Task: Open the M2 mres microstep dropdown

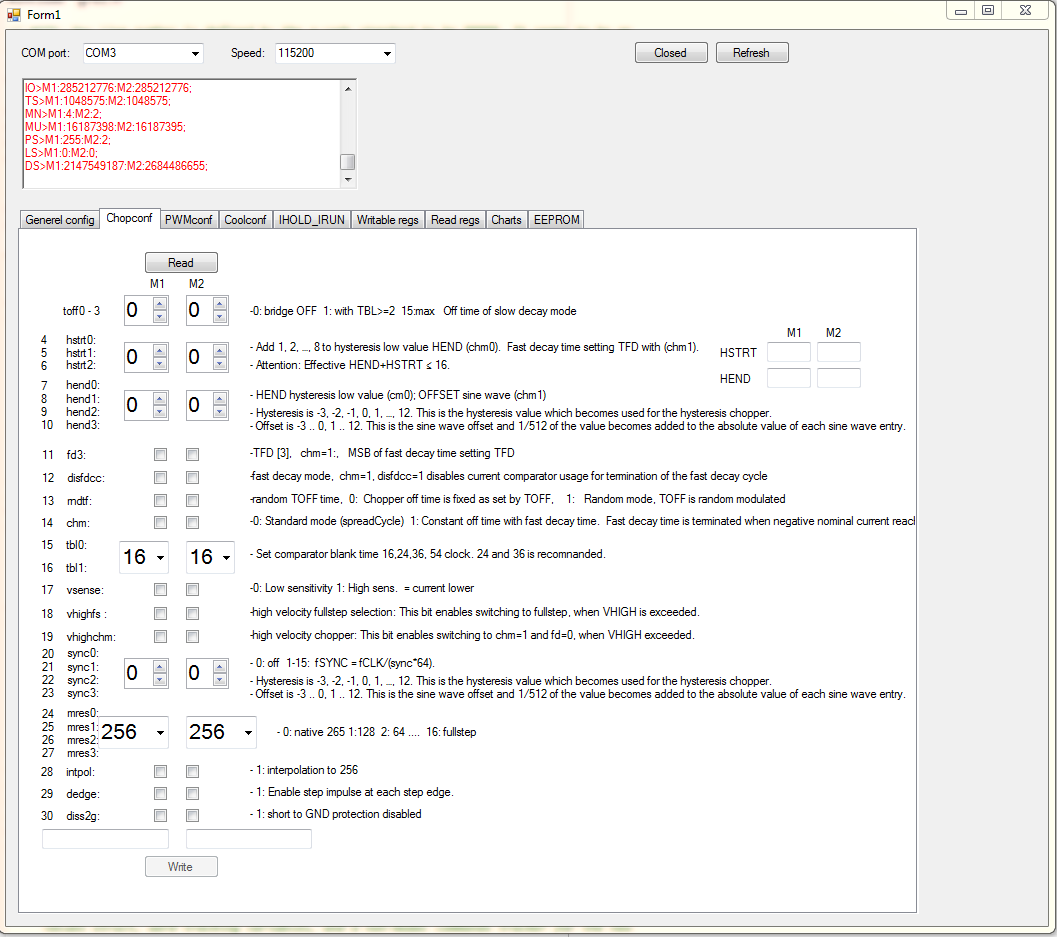Action: [x=248, y=733]
